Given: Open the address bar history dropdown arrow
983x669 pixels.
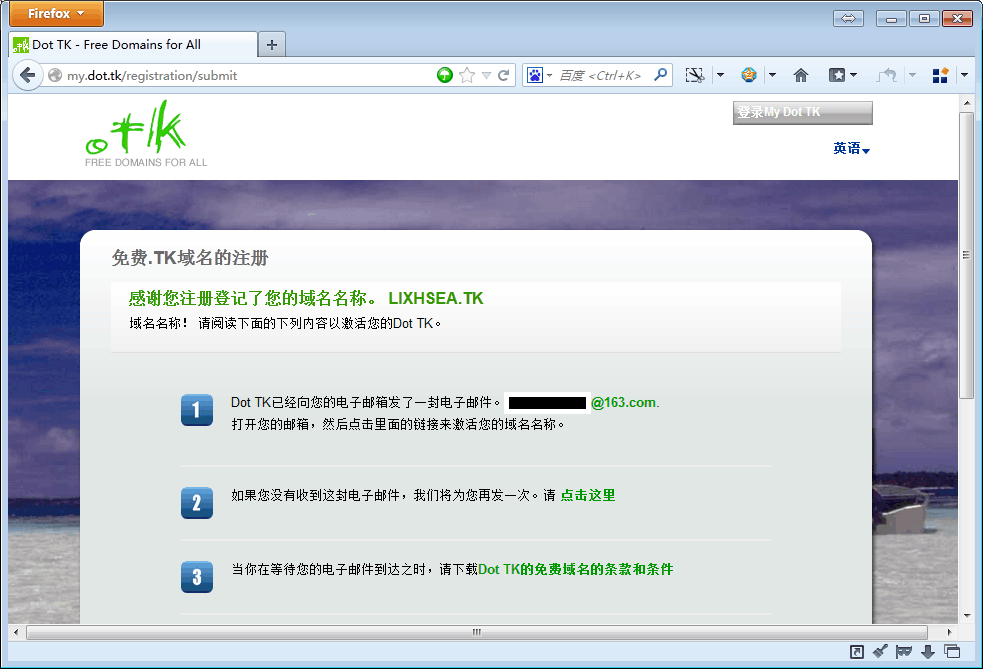Looking at the screenshot, I should 486,75.
